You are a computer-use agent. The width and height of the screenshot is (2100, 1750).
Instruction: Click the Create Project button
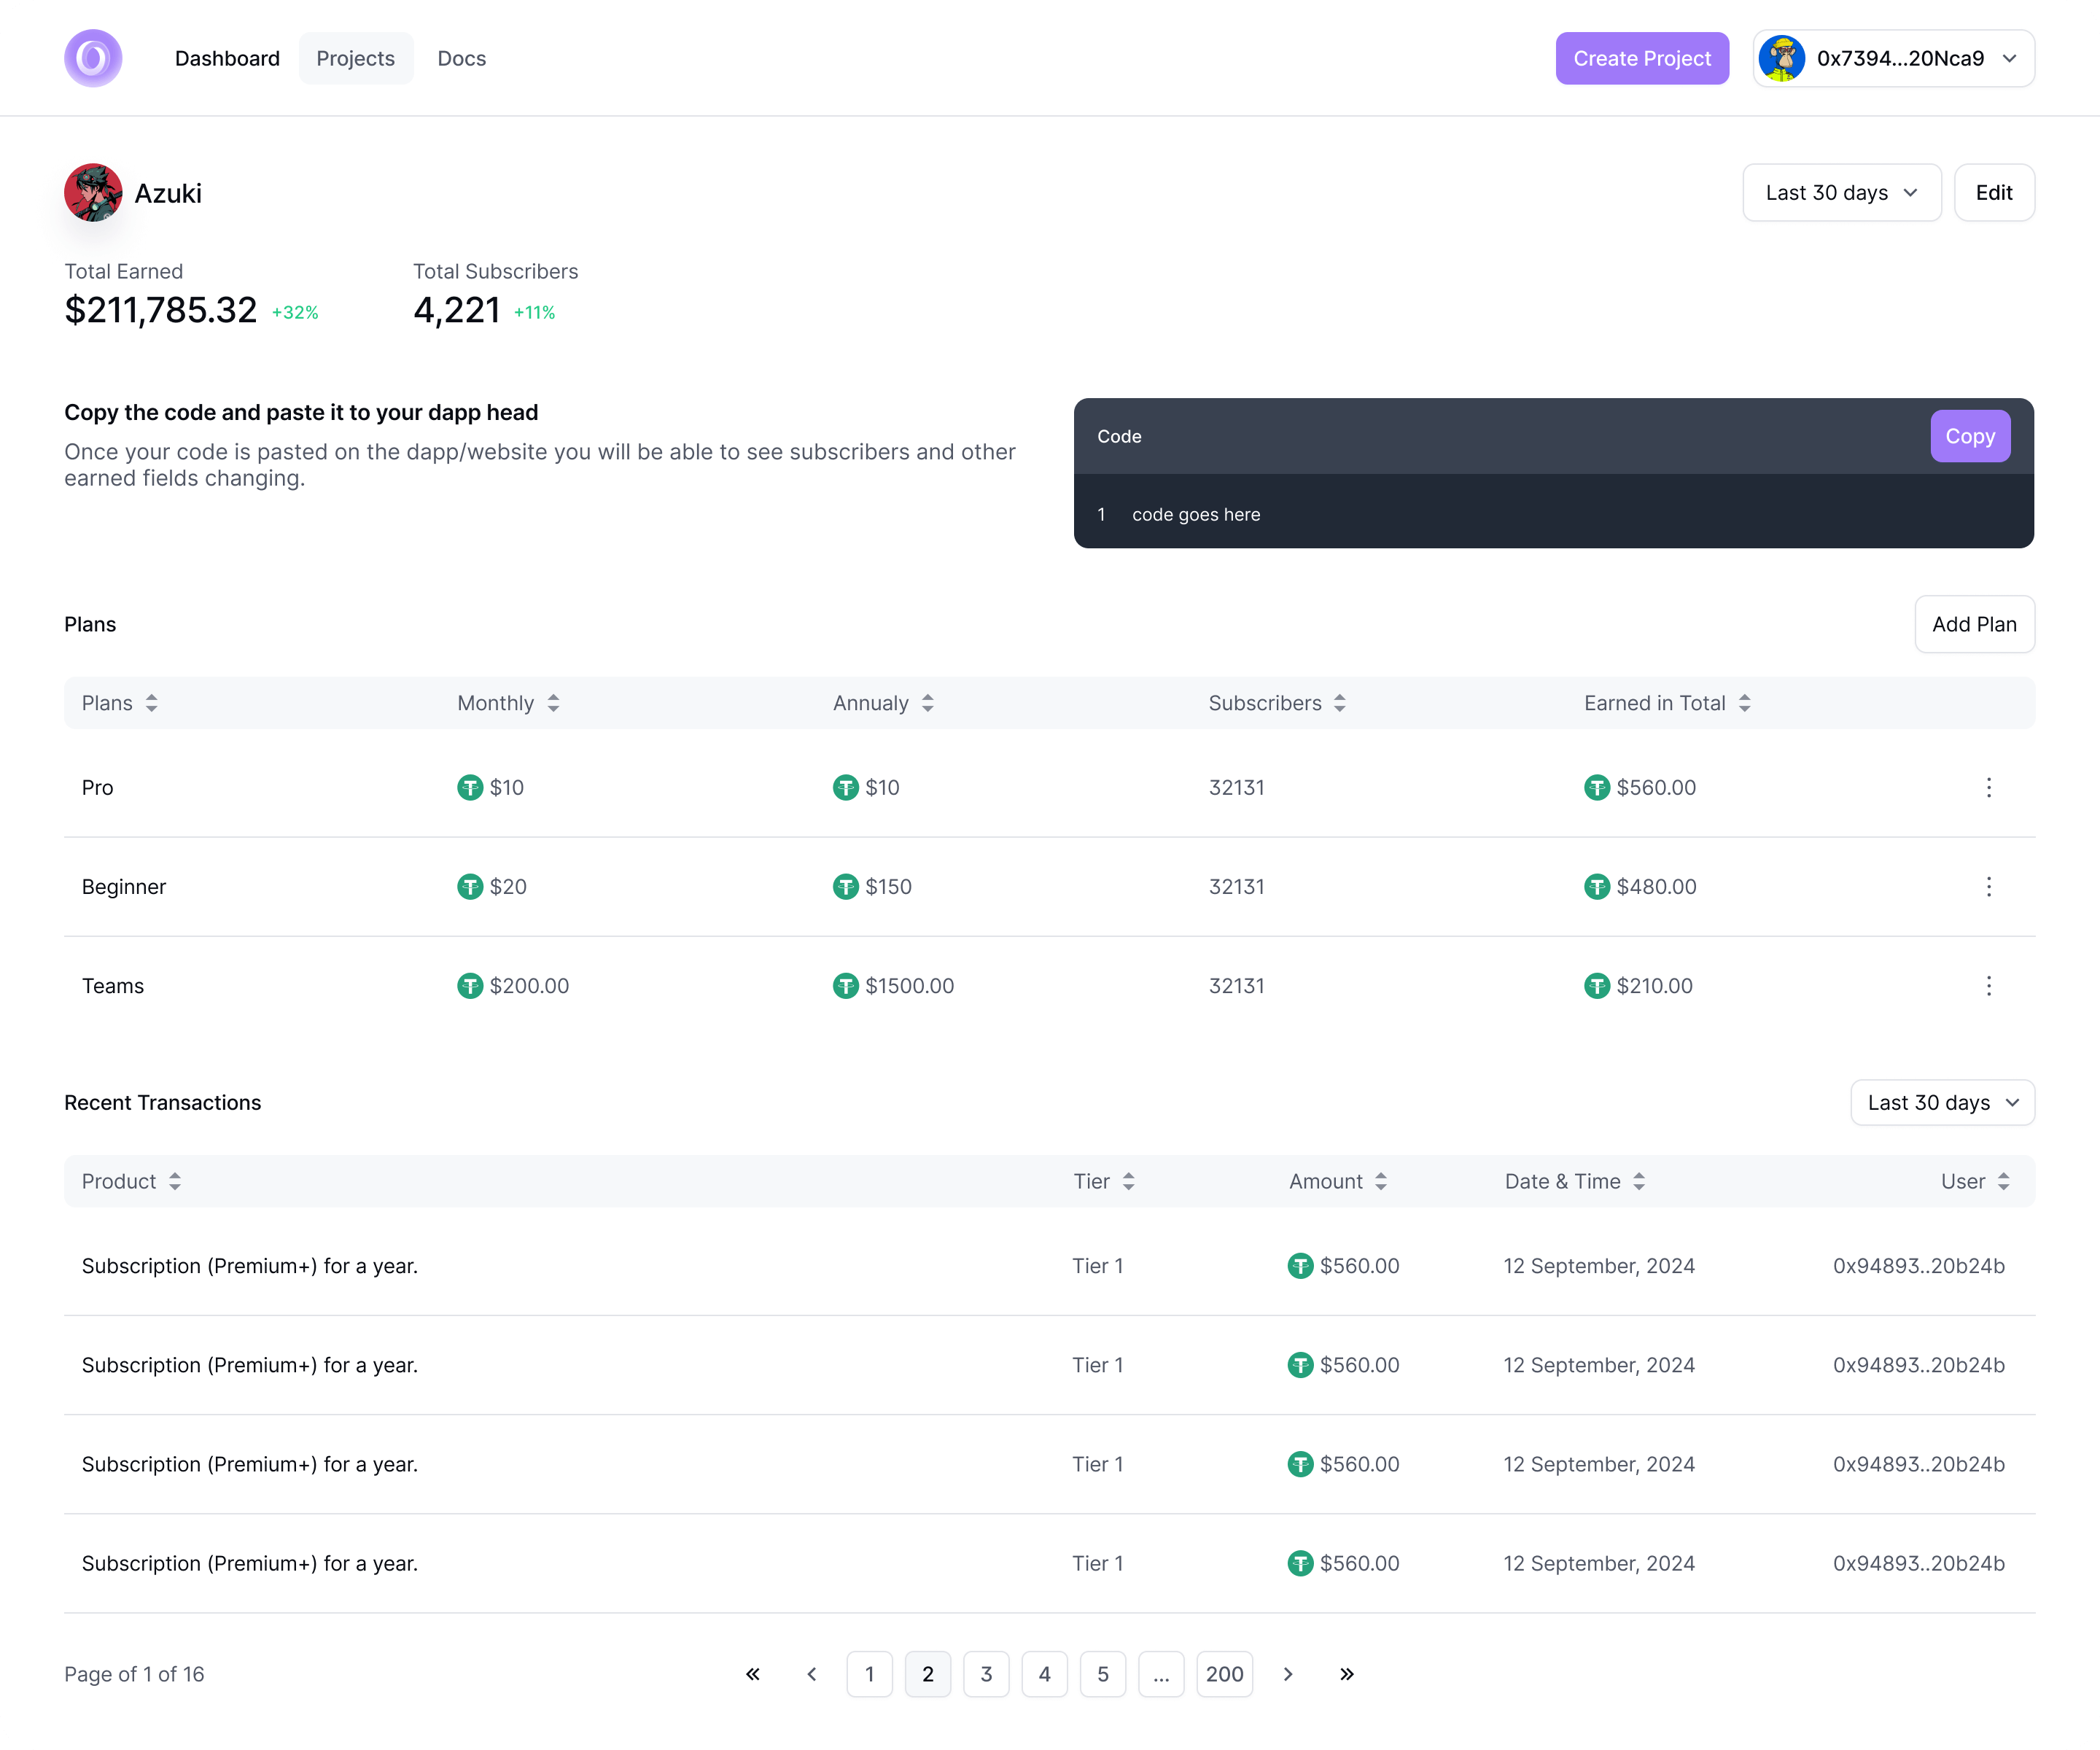pos(1641,58)
